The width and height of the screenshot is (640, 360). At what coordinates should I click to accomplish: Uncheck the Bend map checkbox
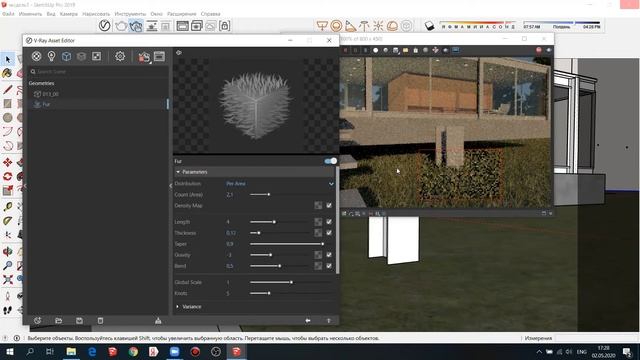coord(329,266)
